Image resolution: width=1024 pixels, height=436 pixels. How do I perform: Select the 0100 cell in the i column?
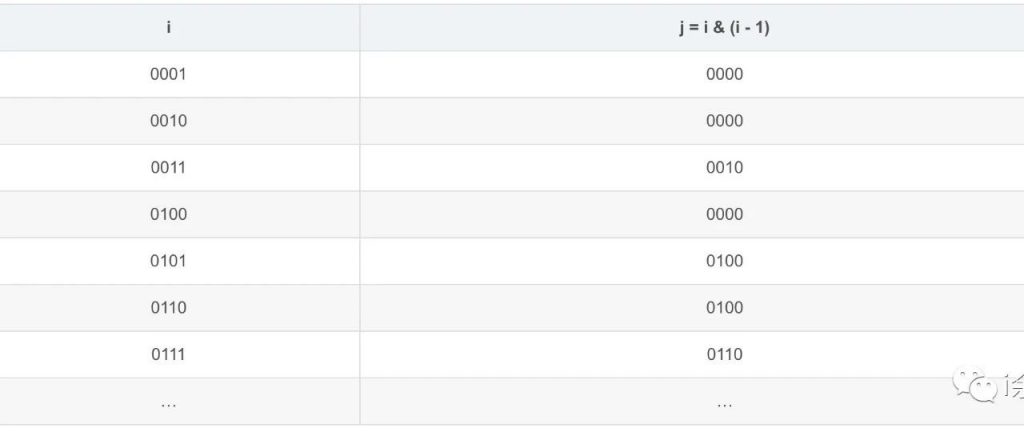click(169, 214)
